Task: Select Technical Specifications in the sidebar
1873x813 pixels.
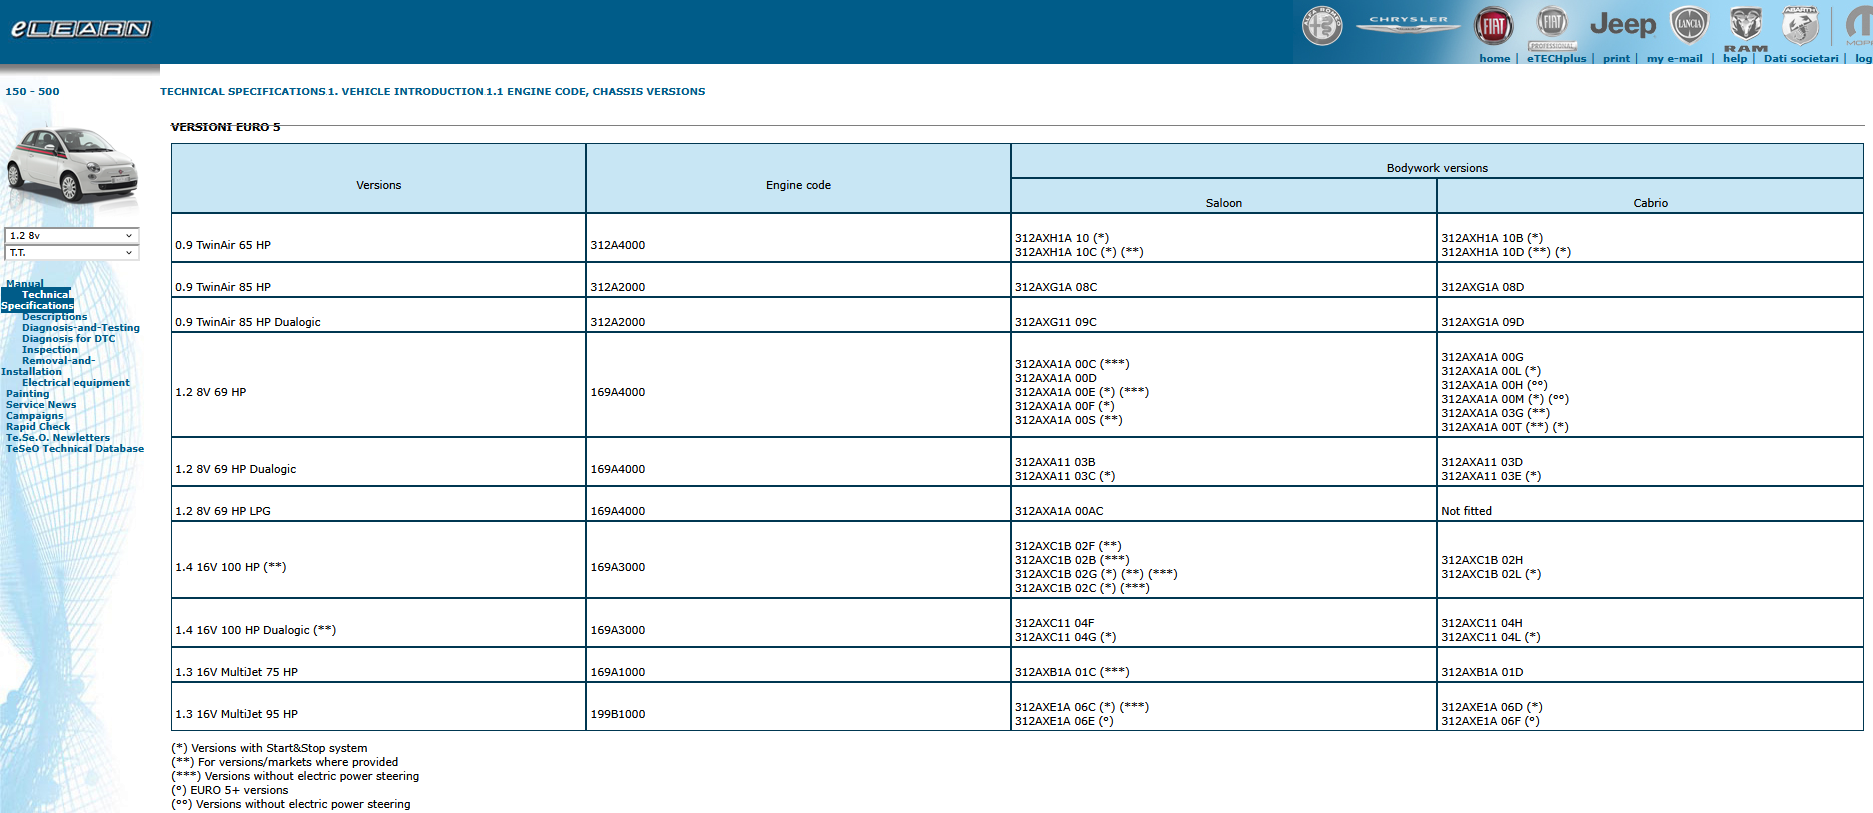Action: pos(37,300)
